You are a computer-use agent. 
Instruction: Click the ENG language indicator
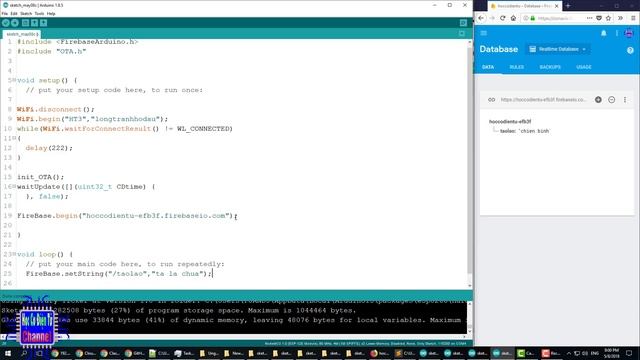[595, 353]
